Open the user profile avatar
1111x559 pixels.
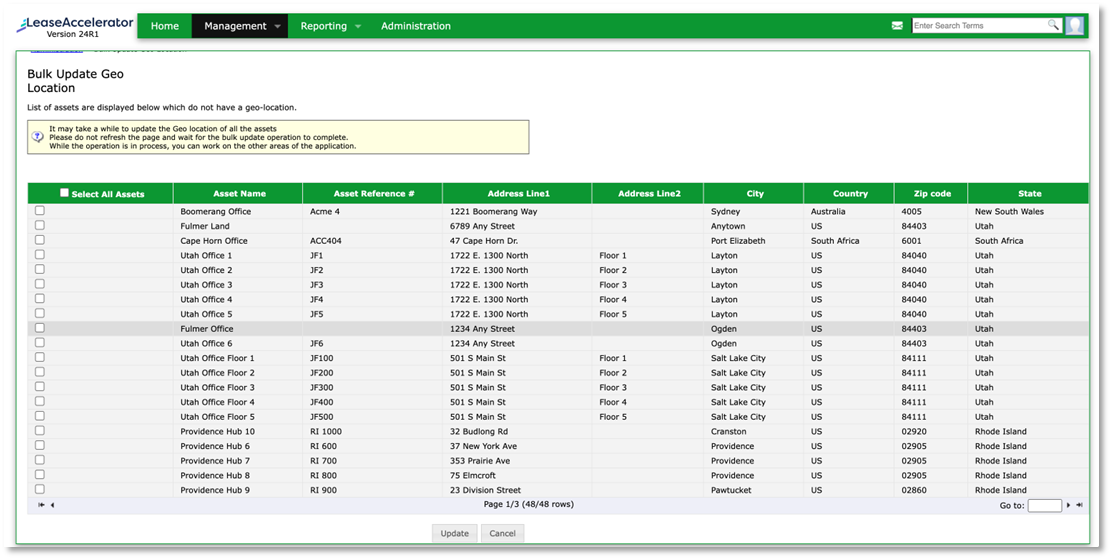tap(1075, 26)
